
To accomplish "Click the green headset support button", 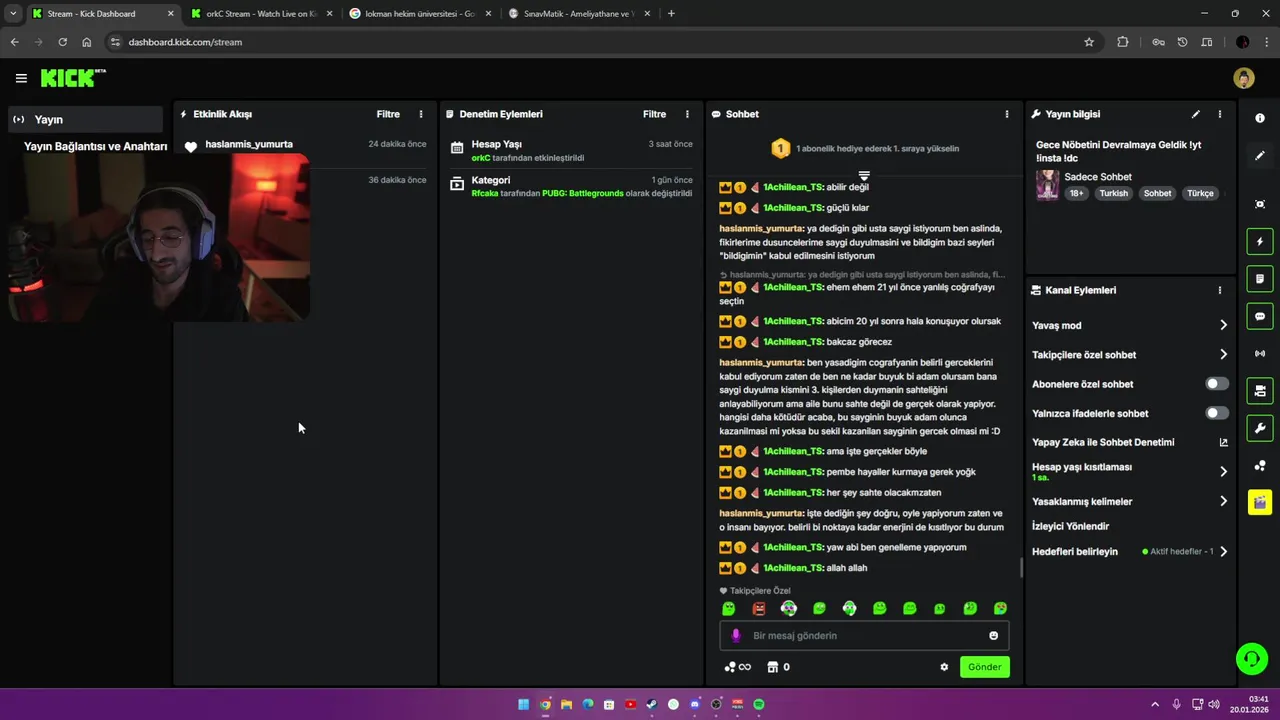I will tap(1251, 658).
